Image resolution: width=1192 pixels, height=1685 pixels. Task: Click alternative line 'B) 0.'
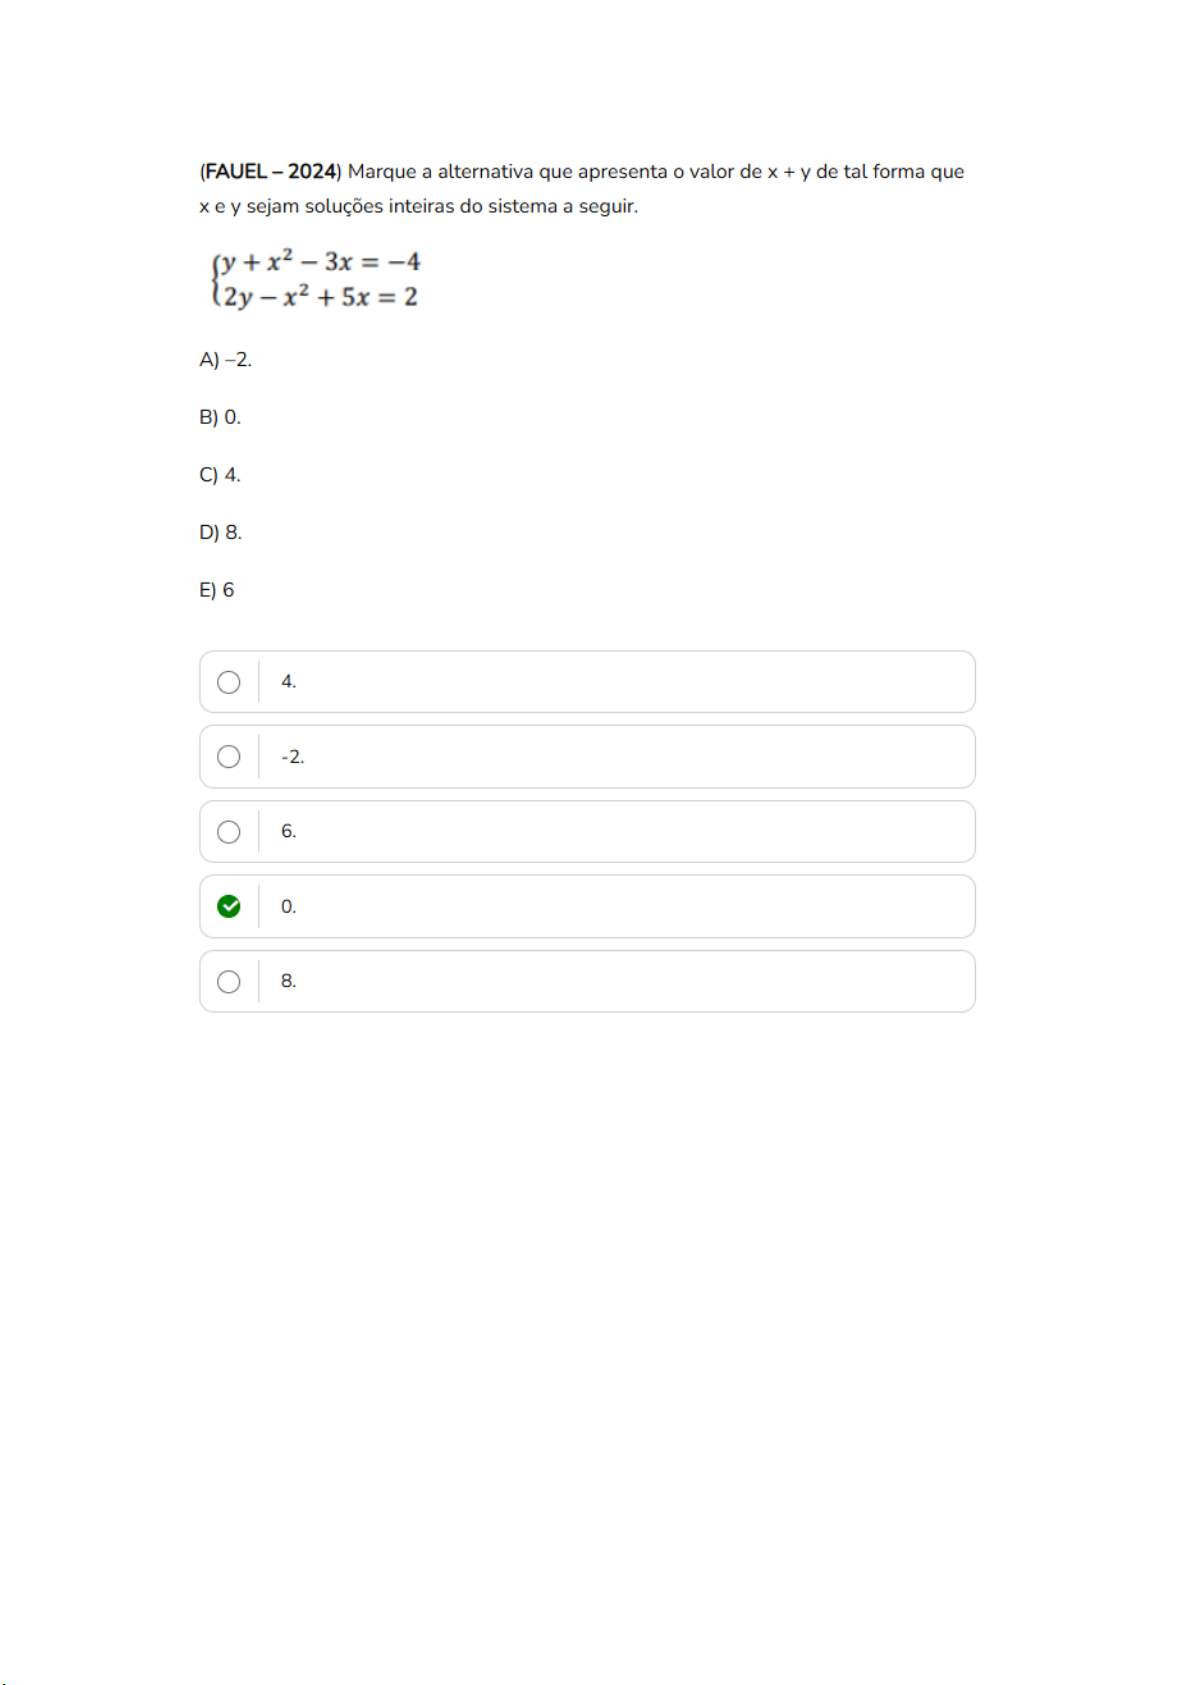point(220,417)
